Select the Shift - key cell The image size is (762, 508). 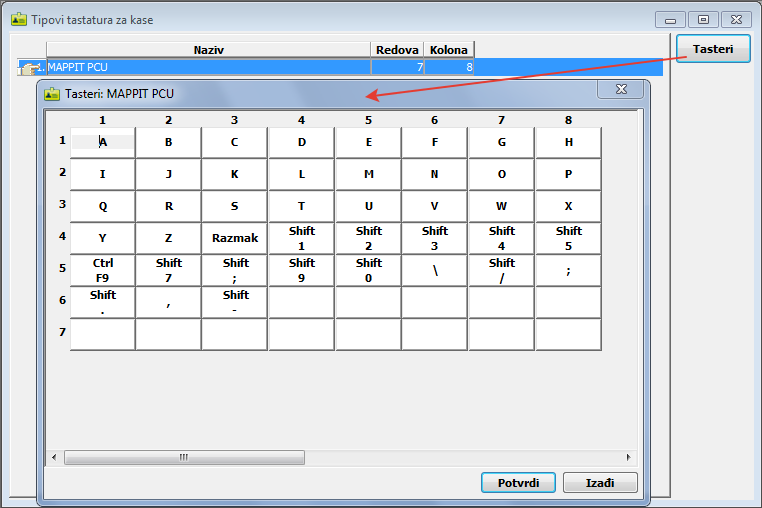point(234,302)
